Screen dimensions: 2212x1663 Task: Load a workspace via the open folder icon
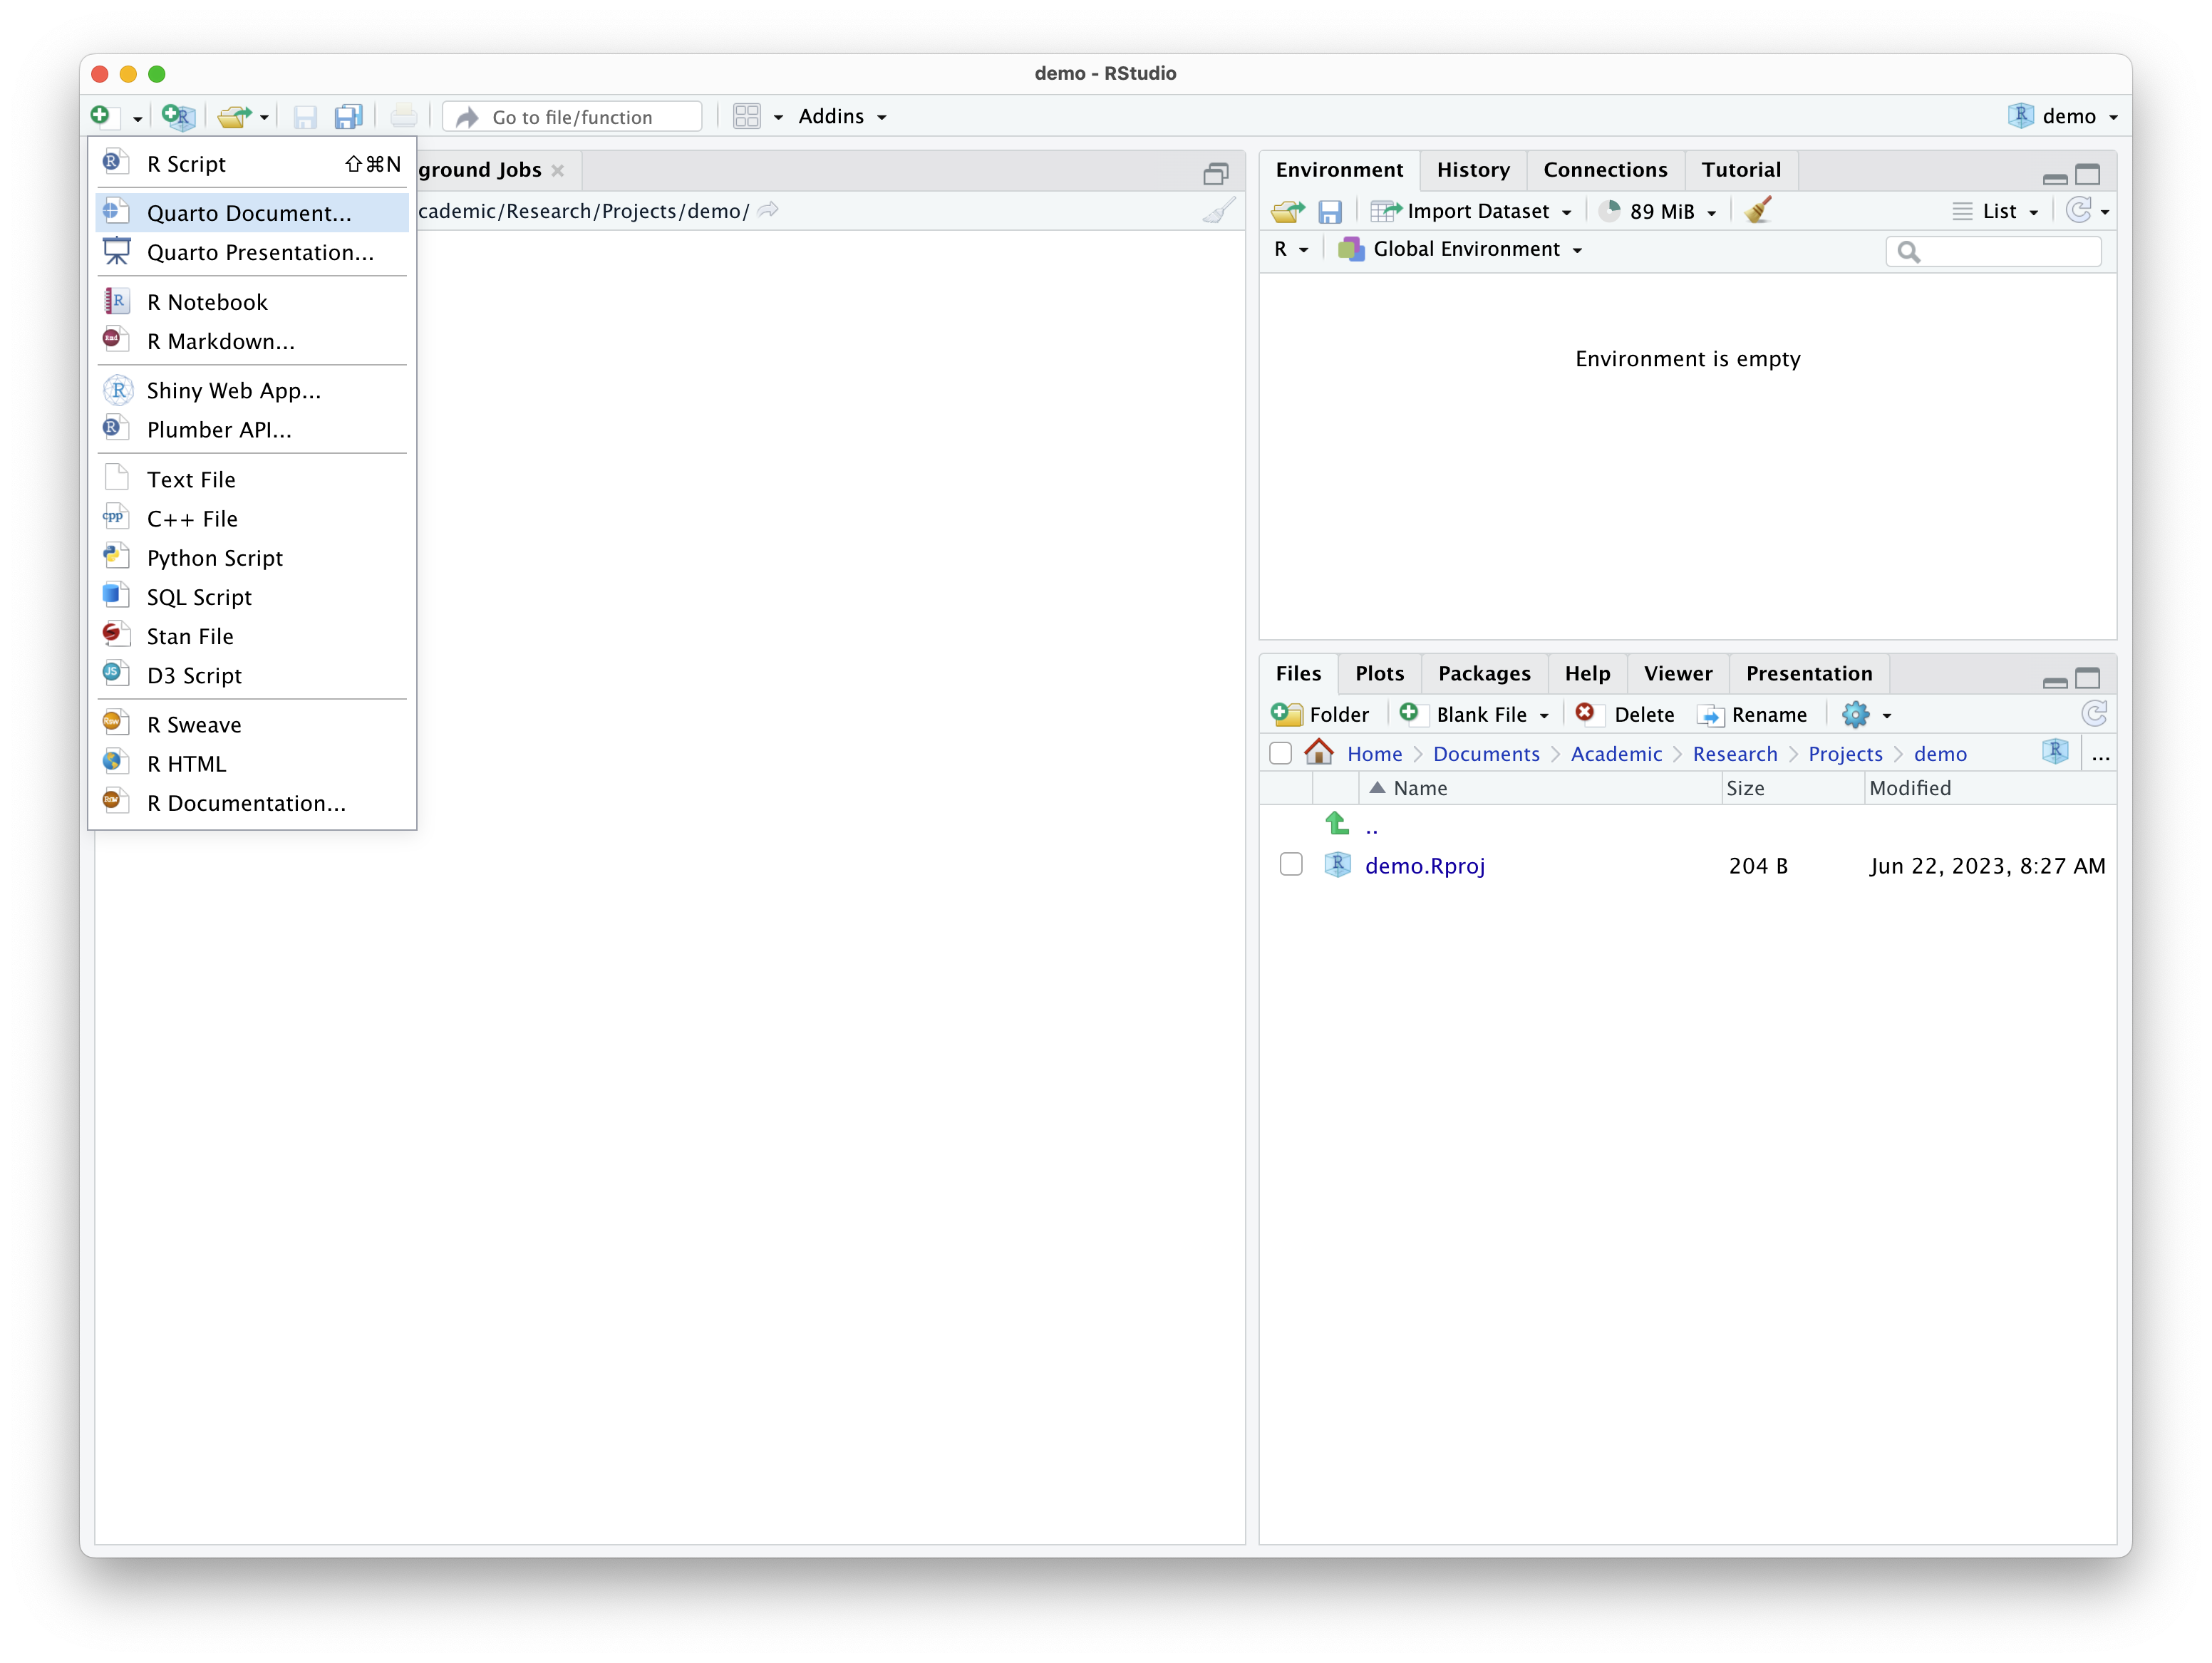[1288, 211]
